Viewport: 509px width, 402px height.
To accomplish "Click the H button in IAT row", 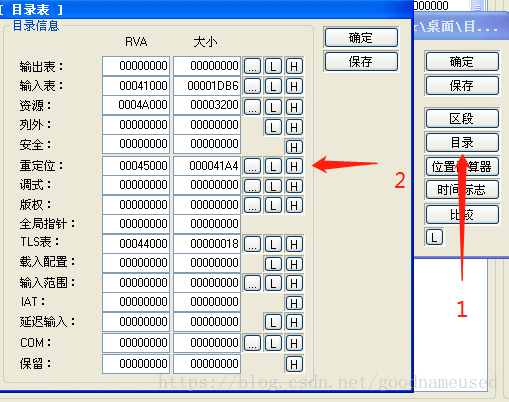I will pos(294,303).
